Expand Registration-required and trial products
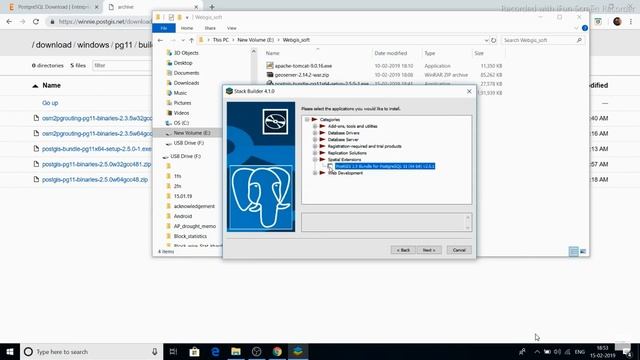 pyautogui.click(x=315, y=146)
